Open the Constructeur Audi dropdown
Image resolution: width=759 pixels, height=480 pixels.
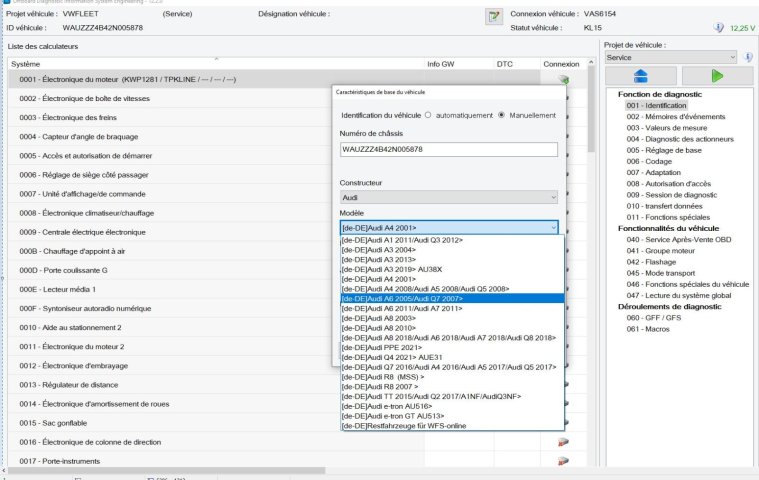pos(449,197)
